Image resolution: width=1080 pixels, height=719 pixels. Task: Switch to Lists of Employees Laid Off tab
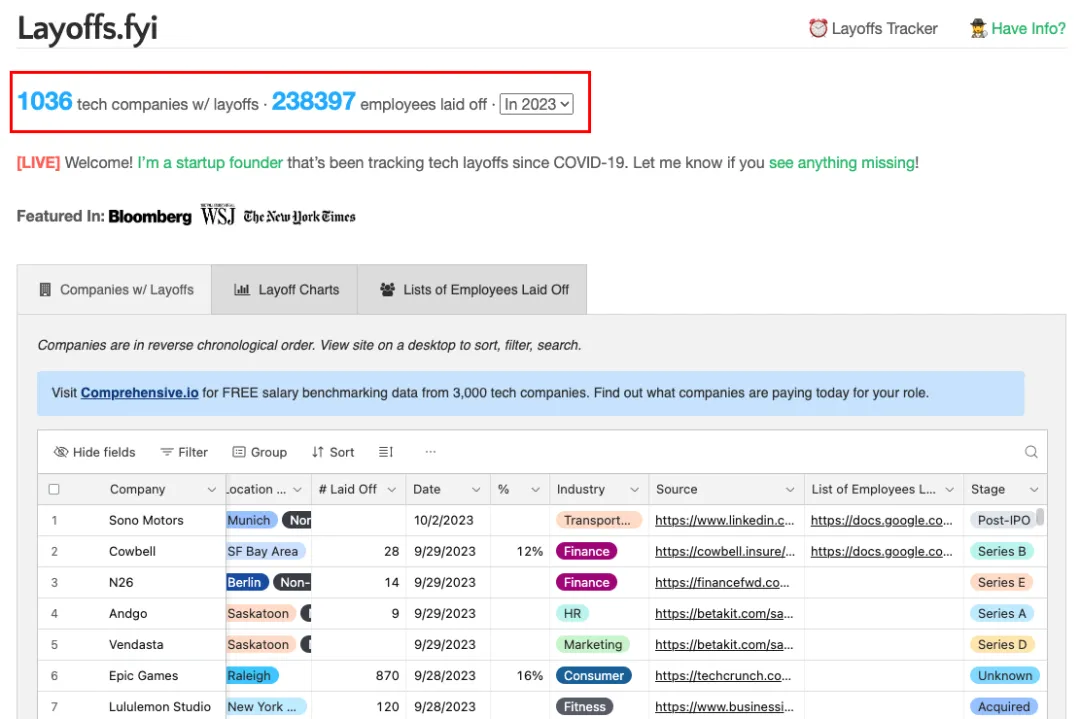point(473,290)
